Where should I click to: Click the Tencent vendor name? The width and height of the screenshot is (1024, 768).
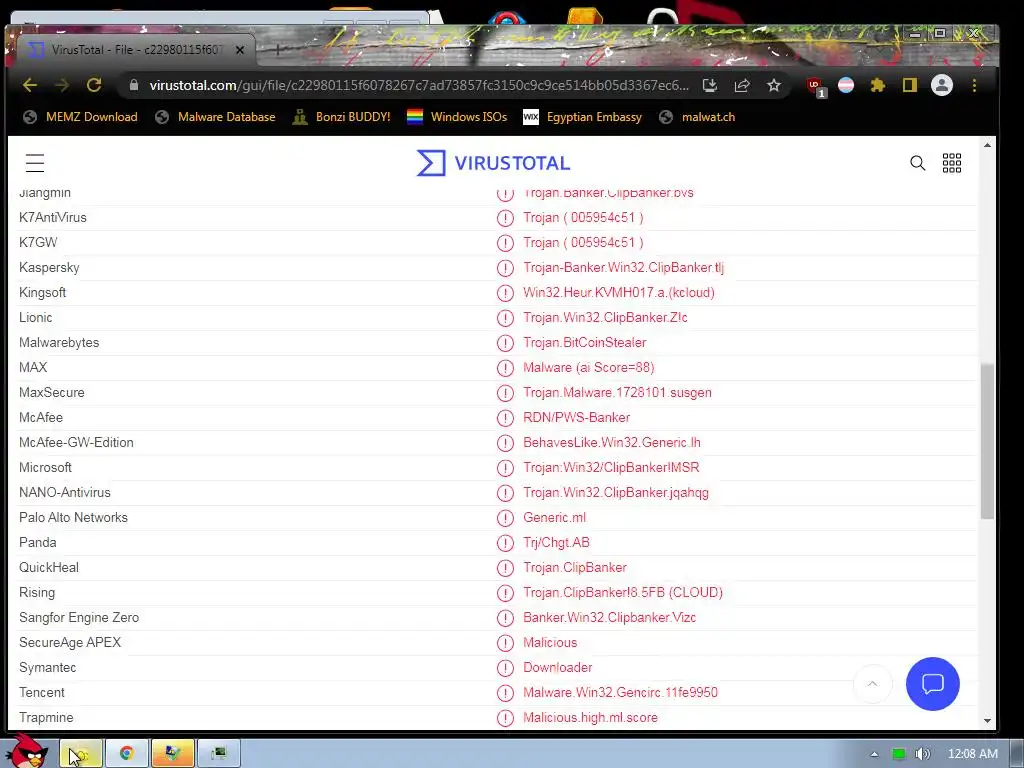[42, 692]
